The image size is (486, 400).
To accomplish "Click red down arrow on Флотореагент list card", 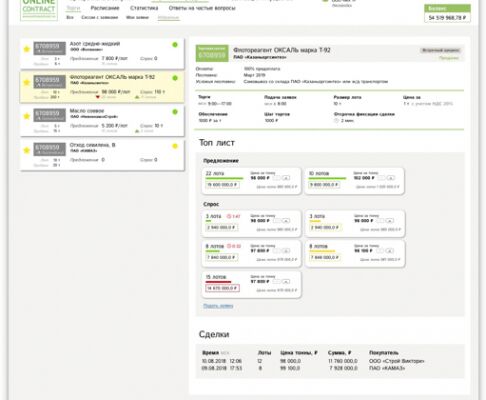I will coord(98,97).
